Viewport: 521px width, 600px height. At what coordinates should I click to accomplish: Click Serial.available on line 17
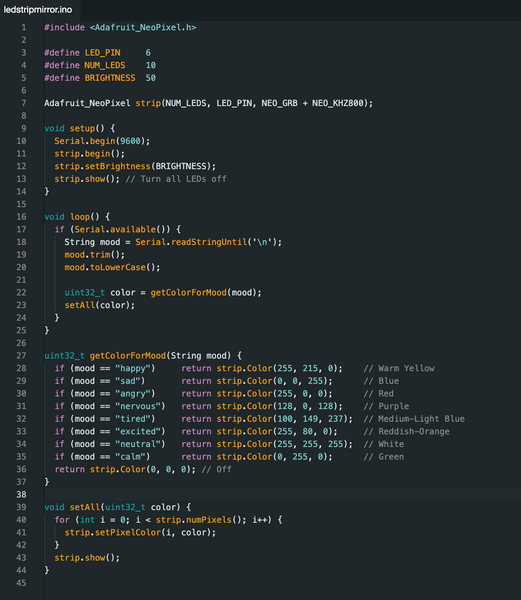(x=115, y=230)
